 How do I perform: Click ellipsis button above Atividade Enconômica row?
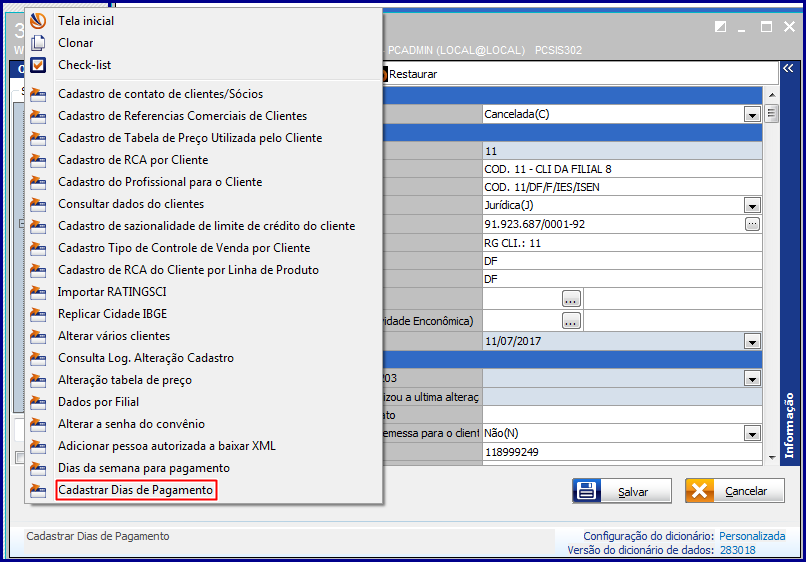(x=571, y=299)
